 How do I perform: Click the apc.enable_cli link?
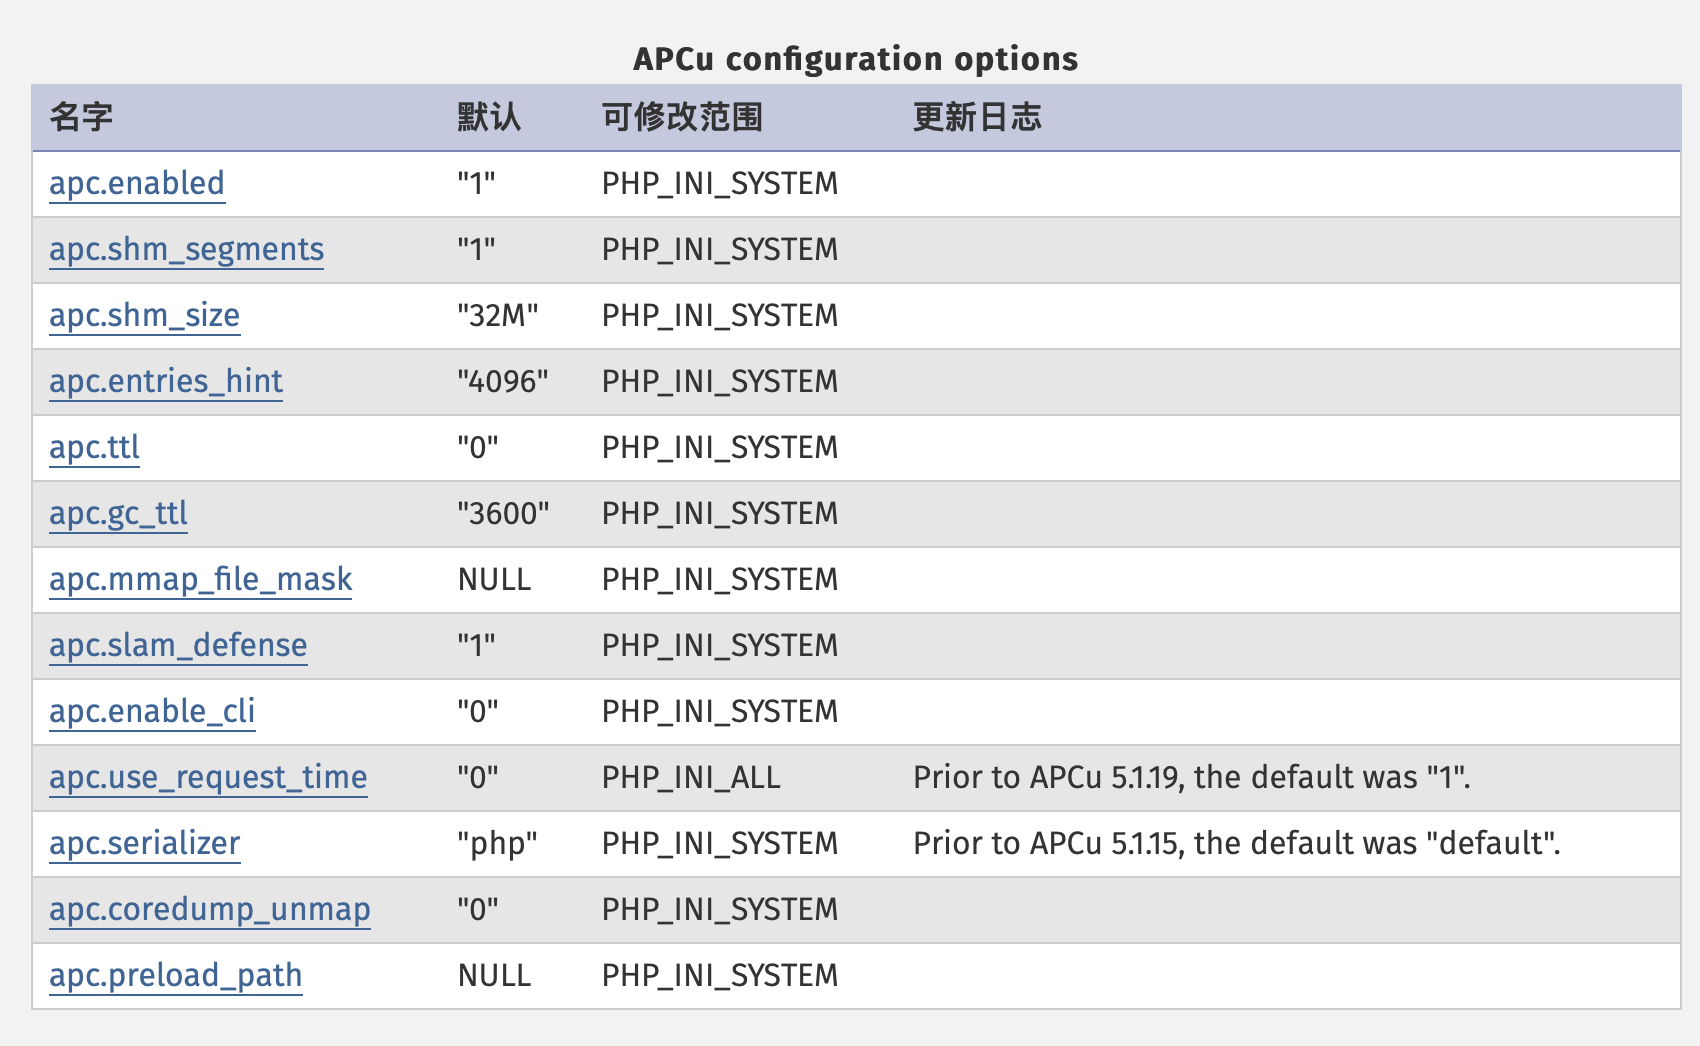(x=152, y=712)
